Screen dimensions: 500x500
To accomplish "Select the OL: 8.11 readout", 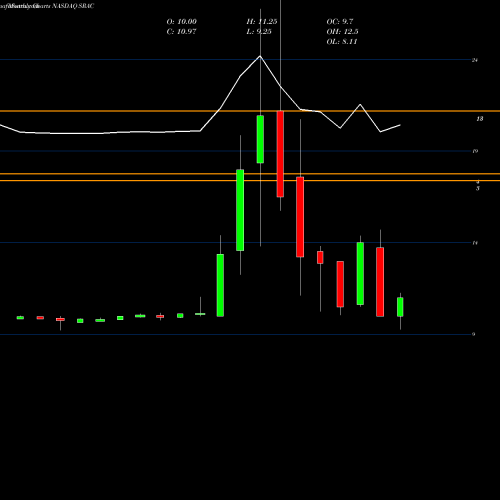I will 342,42.
